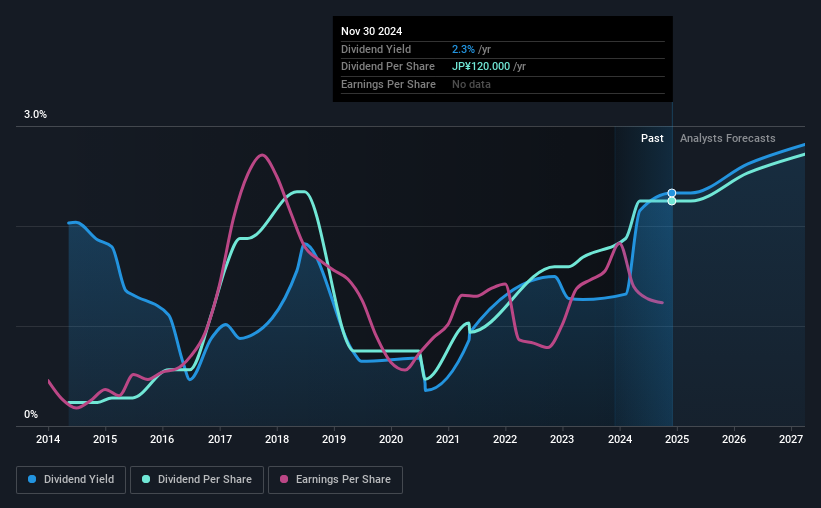Select the 2021 x-axis label

(448, 439)
